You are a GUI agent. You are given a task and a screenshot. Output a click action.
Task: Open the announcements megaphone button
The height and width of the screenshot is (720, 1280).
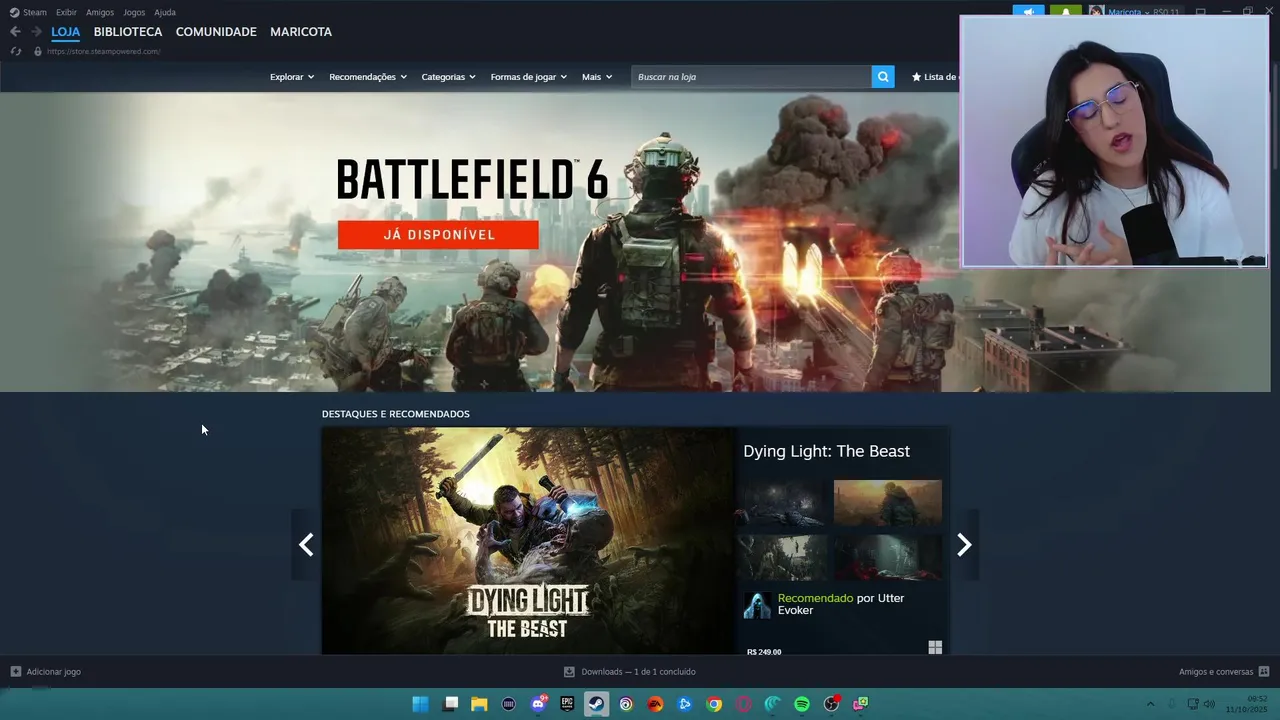click(1028, 12)
